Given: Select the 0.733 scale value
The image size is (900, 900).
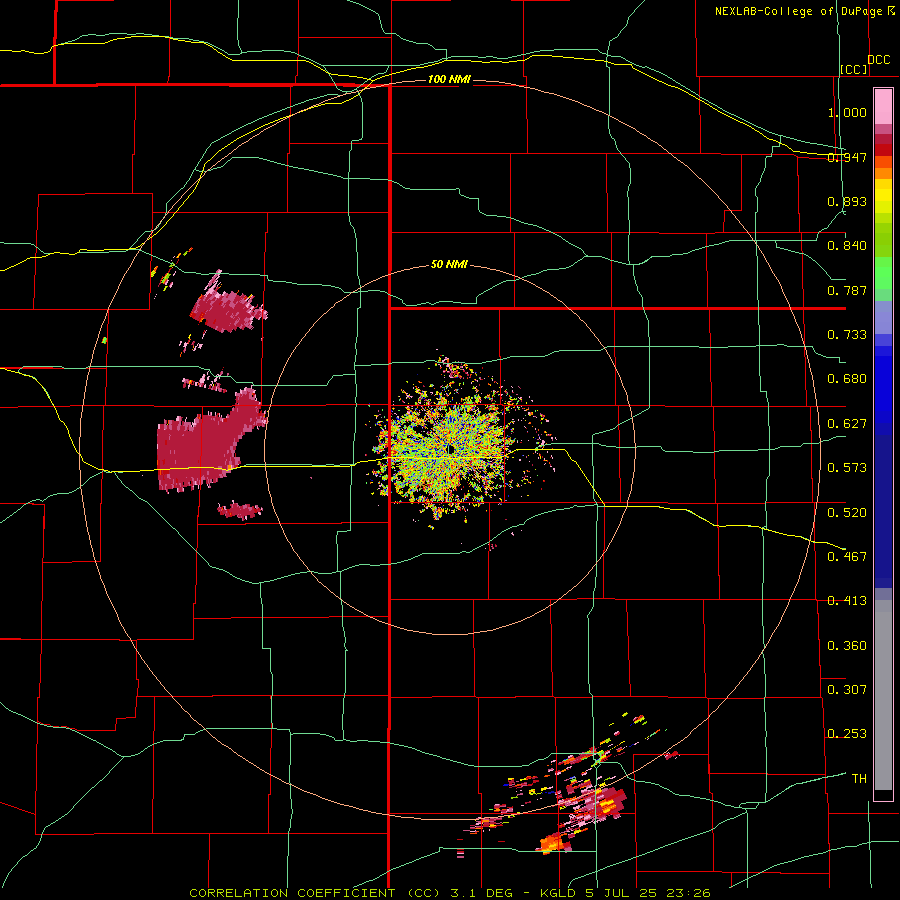Looking at the screenshot, I should click(x=847, y=335).
